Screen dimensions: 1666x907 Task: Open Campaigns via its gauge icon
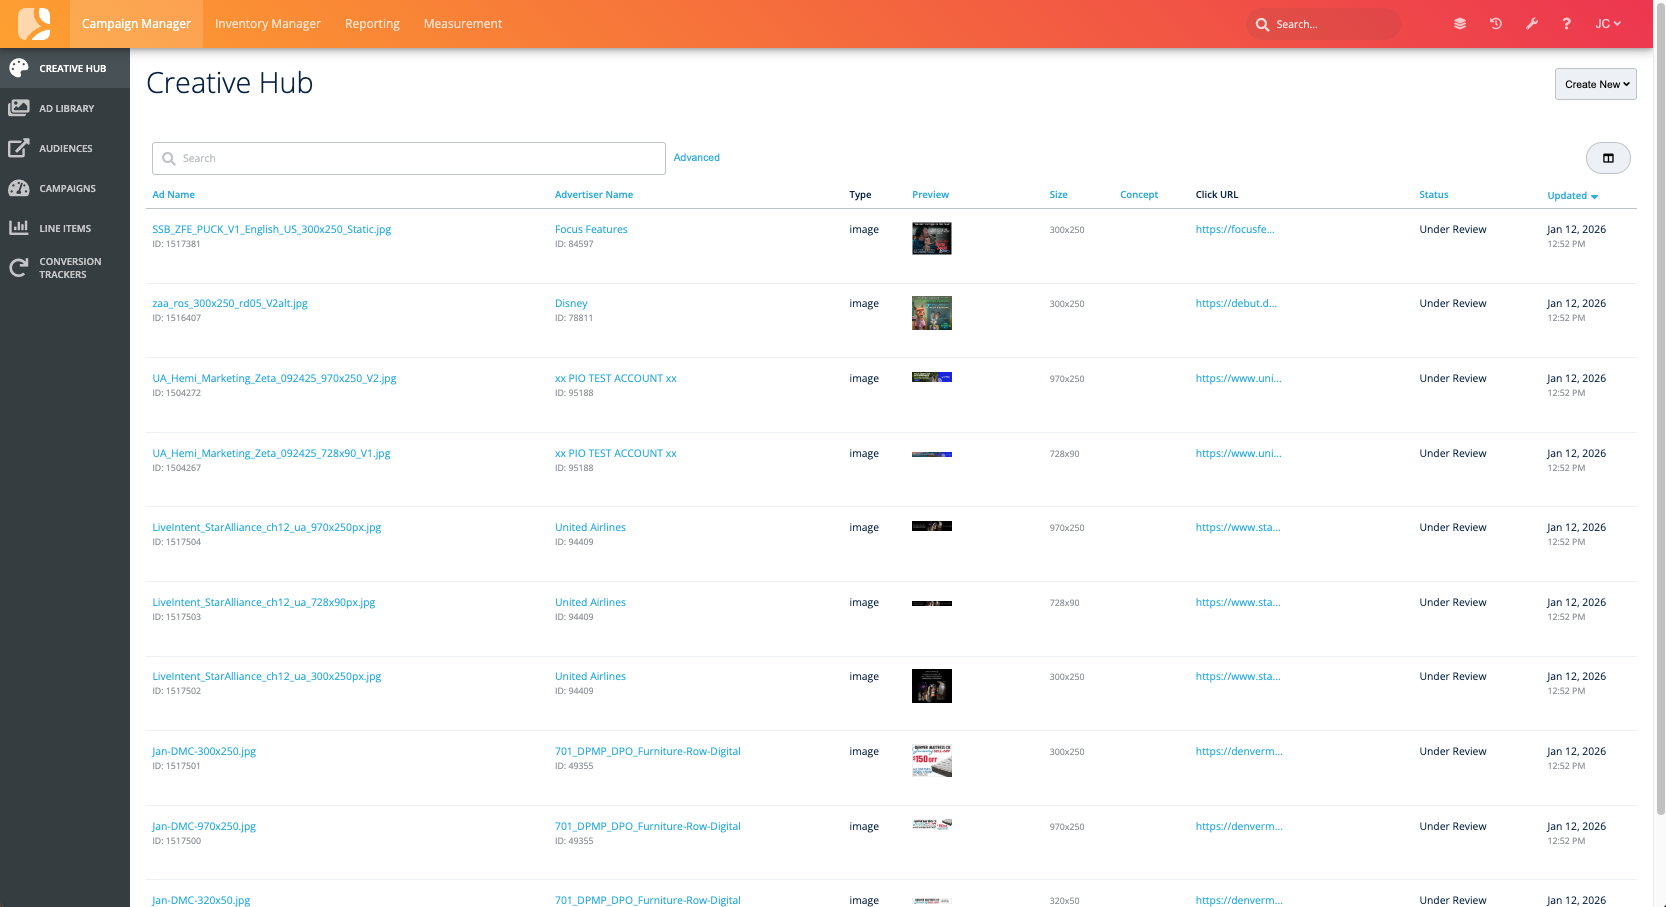(x=19, y=188)
